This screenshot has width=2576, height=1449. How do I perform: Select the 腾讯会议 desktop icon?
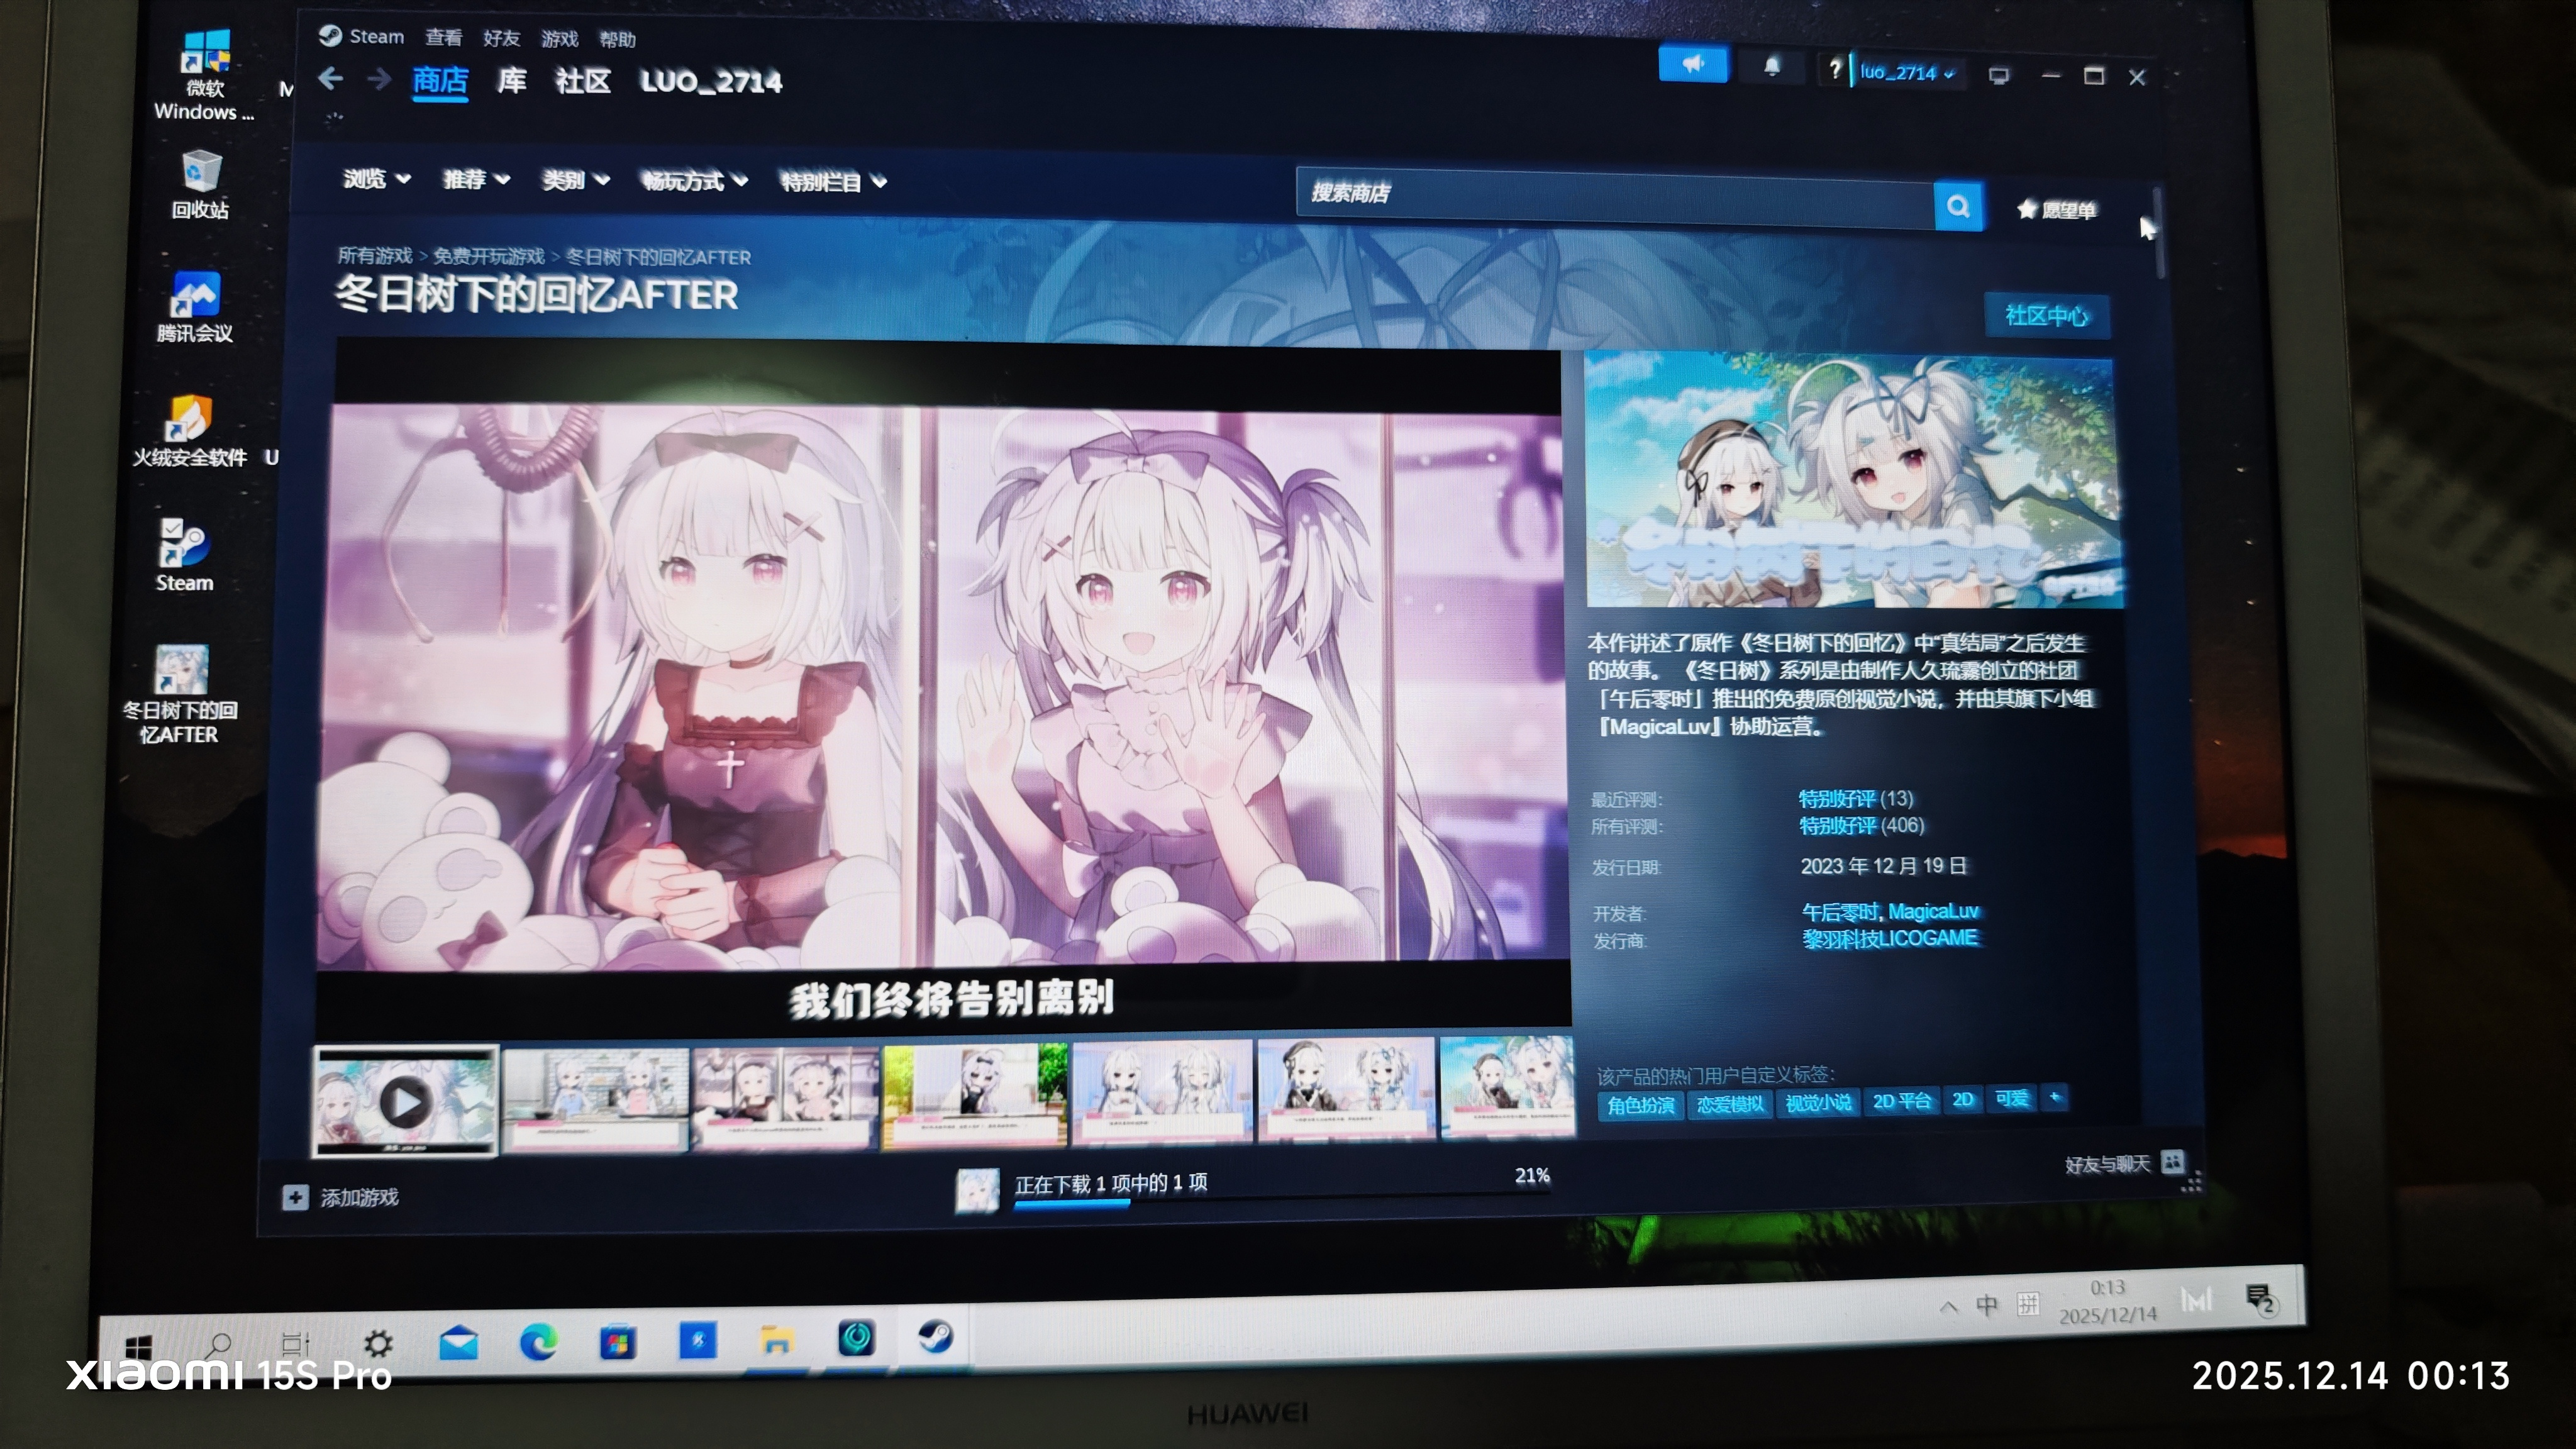[x=195, y=307]
